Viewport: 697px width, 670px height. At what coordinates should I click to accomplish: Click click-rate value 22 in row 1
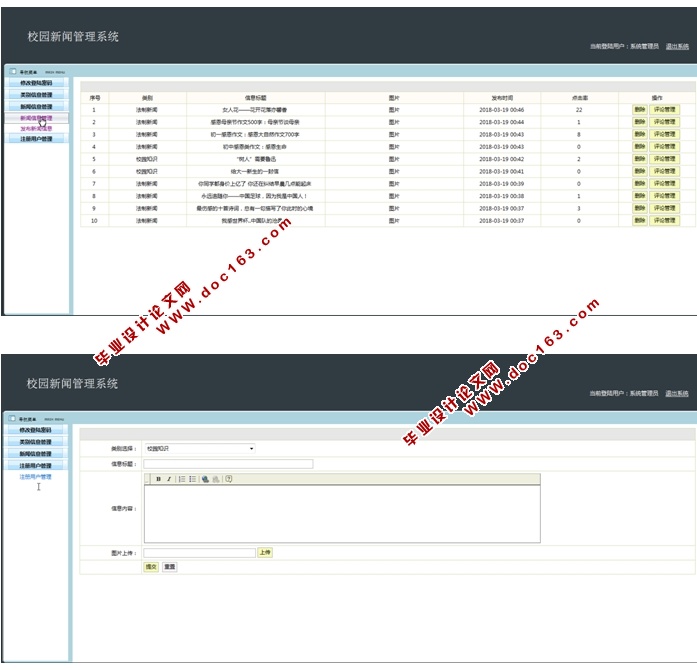[x=579, y=110]
